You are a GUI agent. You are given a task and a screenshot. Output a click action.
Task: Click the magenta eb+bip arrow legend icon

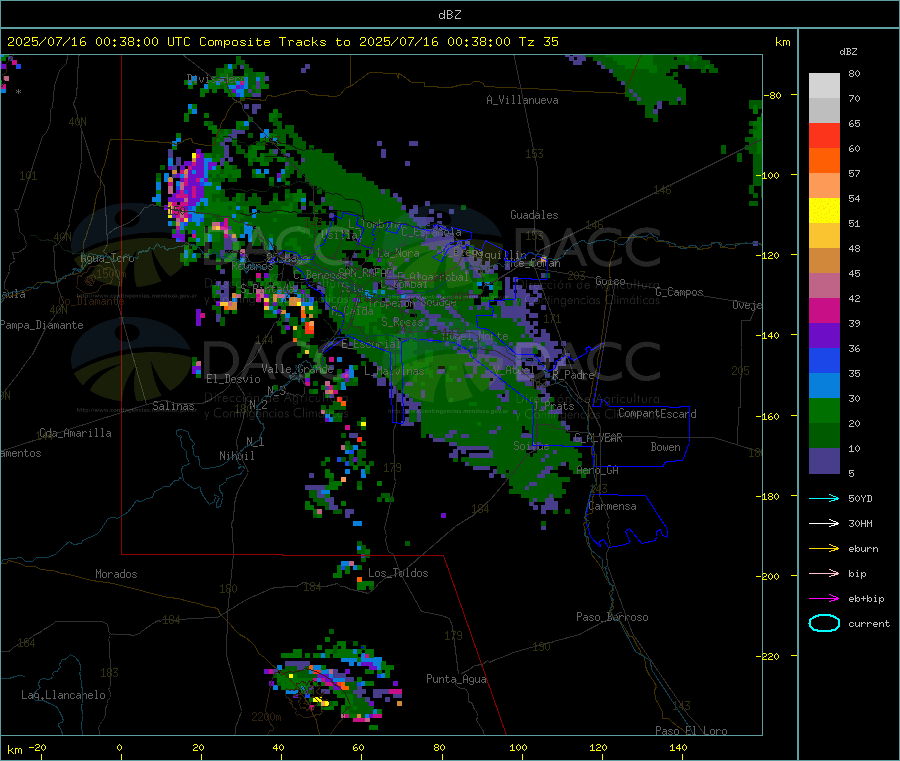(824, 599)
